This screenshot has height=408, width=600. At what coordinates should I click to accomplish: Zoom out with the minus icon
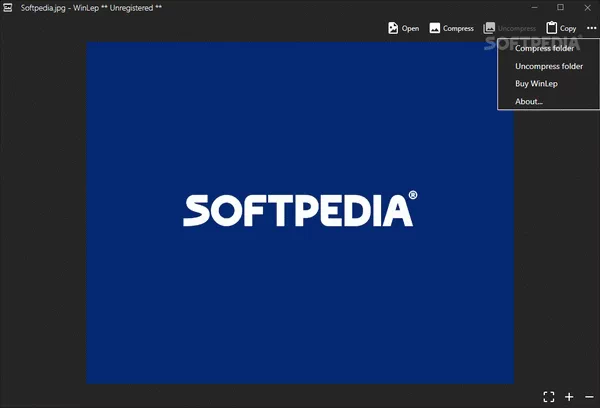[589, 397]
